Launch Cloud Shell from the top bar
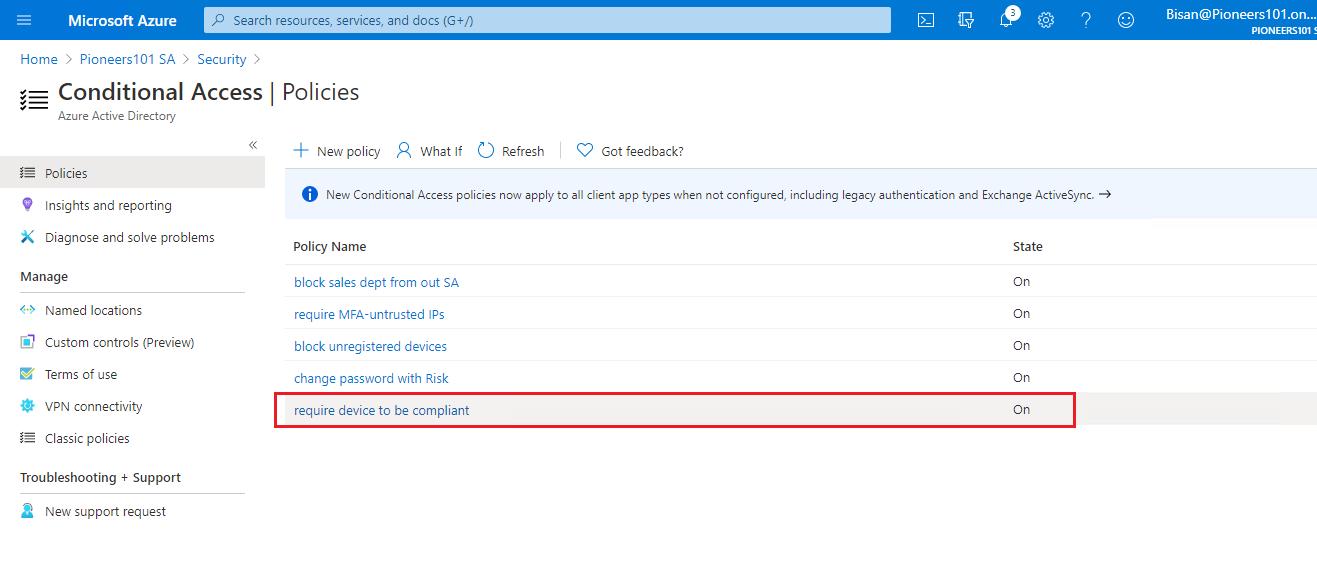The height and width of the screenshot is (569, 1317). 926,20
